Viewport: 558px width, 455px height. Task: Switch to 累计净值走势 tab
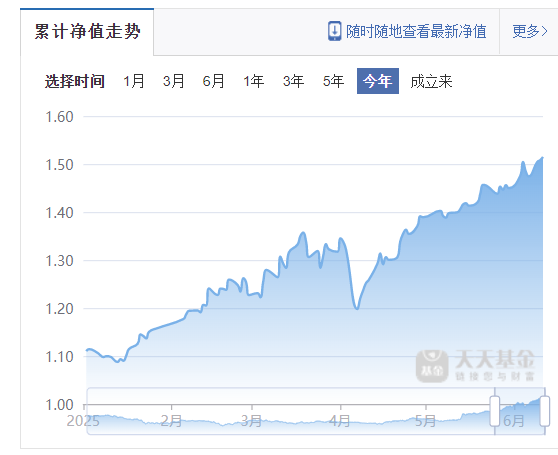[x=87, y=32]
